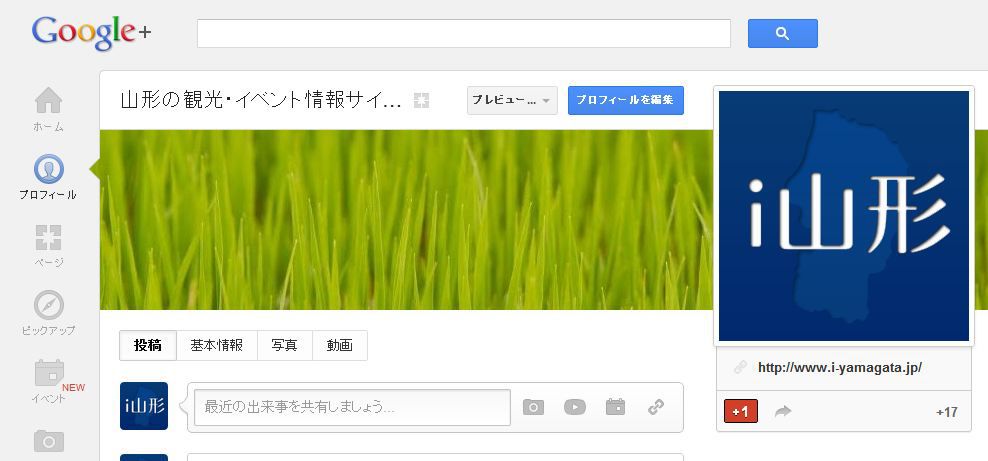
Task: Open the http://www.i-yamagata.jp/ link
Action: pyautogui.click(x=840, y=368)
